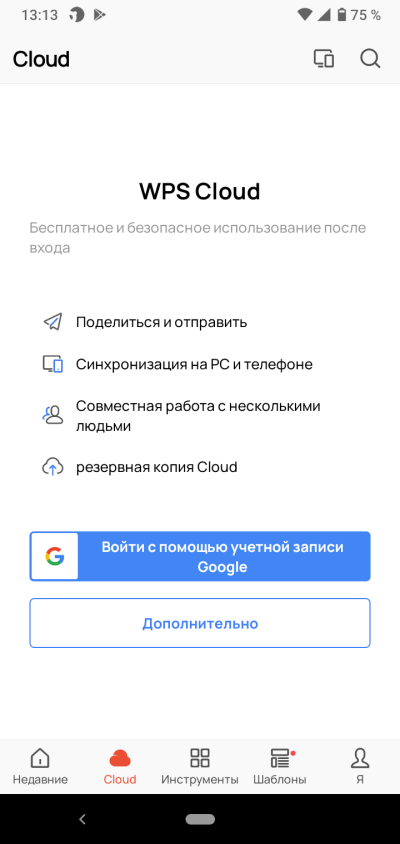Tap the Синхронизация на PC и телефоне text

194,364
